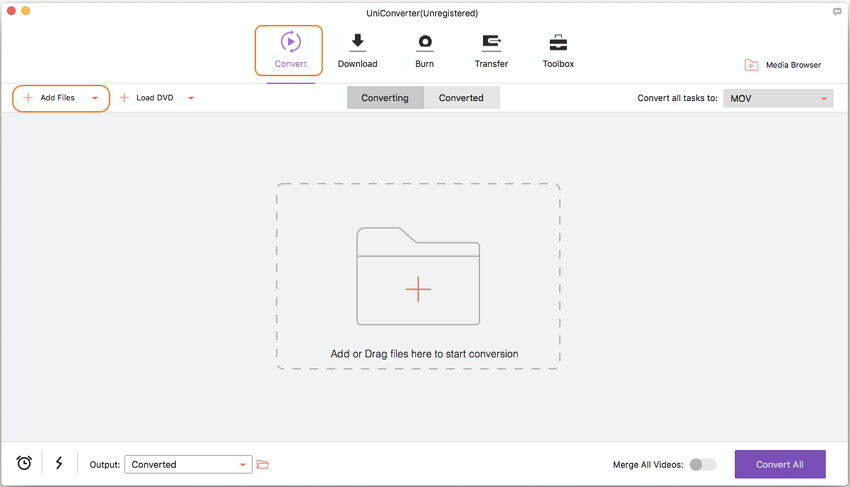
Task: Click the high speed conversion lightning icon
Action: pyautogui.click(x=59, y=463)
